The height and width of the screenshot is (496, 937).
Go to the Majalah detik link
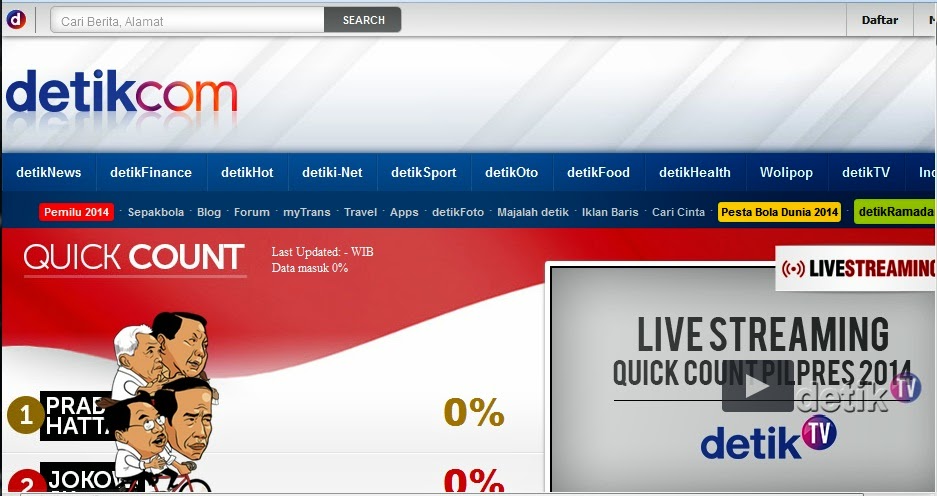click(x=532, y=212)
